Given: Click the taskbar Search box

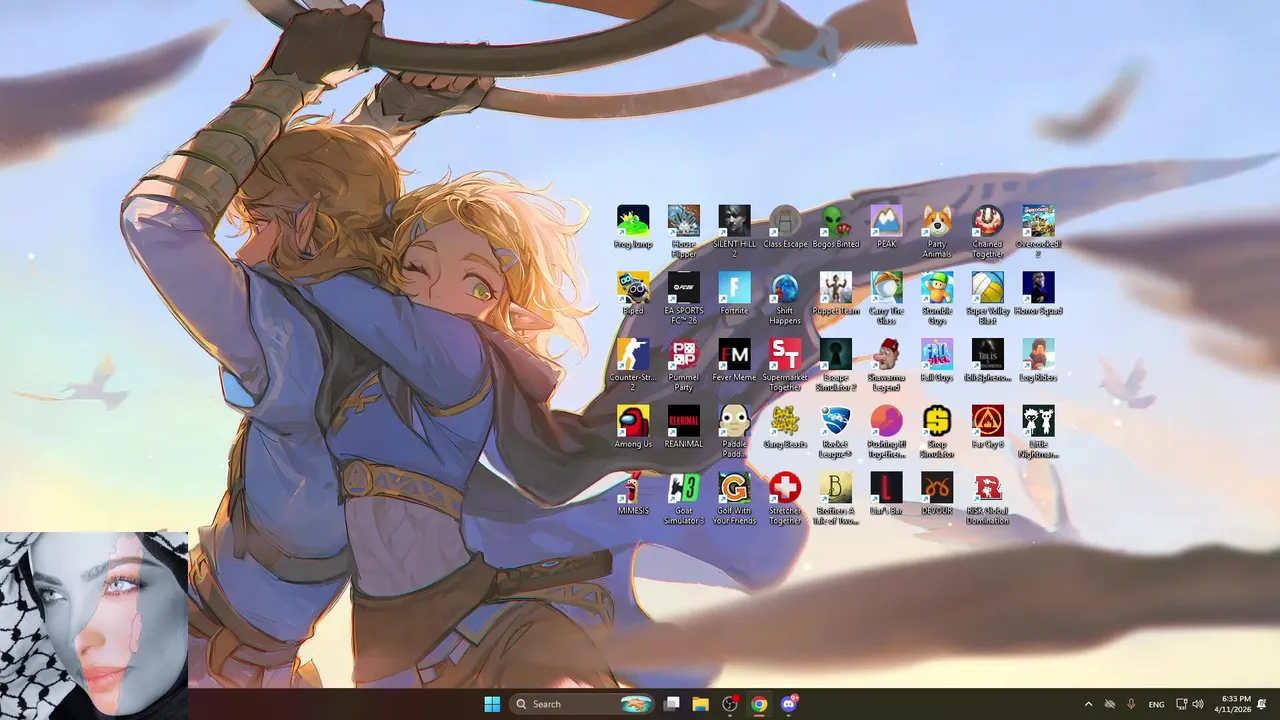Looking at the screenshot, I should coord(582,704).
